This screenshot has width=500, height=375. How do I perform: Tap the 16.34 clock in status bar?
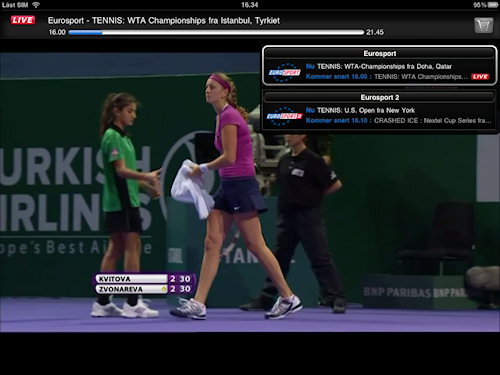click(x=250, y=5)
